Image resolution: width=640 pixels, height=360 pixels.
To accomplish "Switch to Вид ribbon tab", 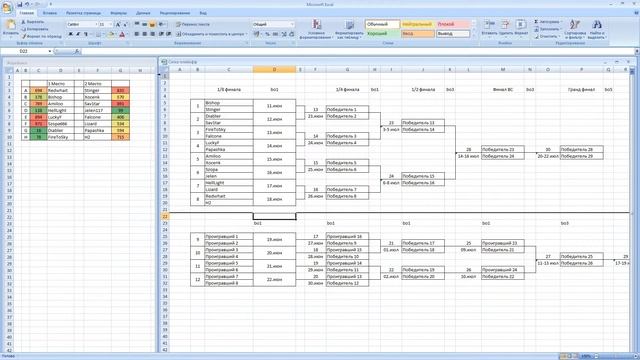I will pyautogui.click(x=203, y=13).
